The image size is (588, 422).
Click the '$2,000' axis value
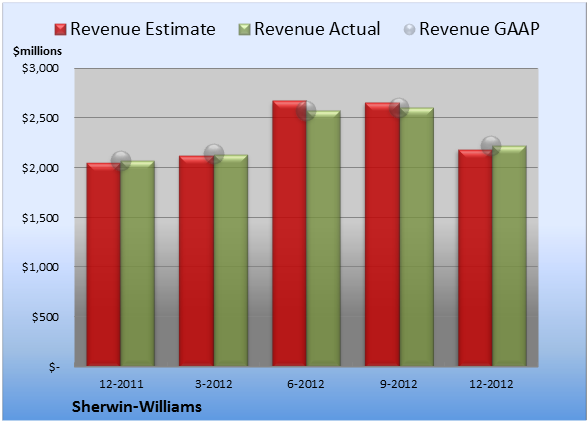[40, 168]
